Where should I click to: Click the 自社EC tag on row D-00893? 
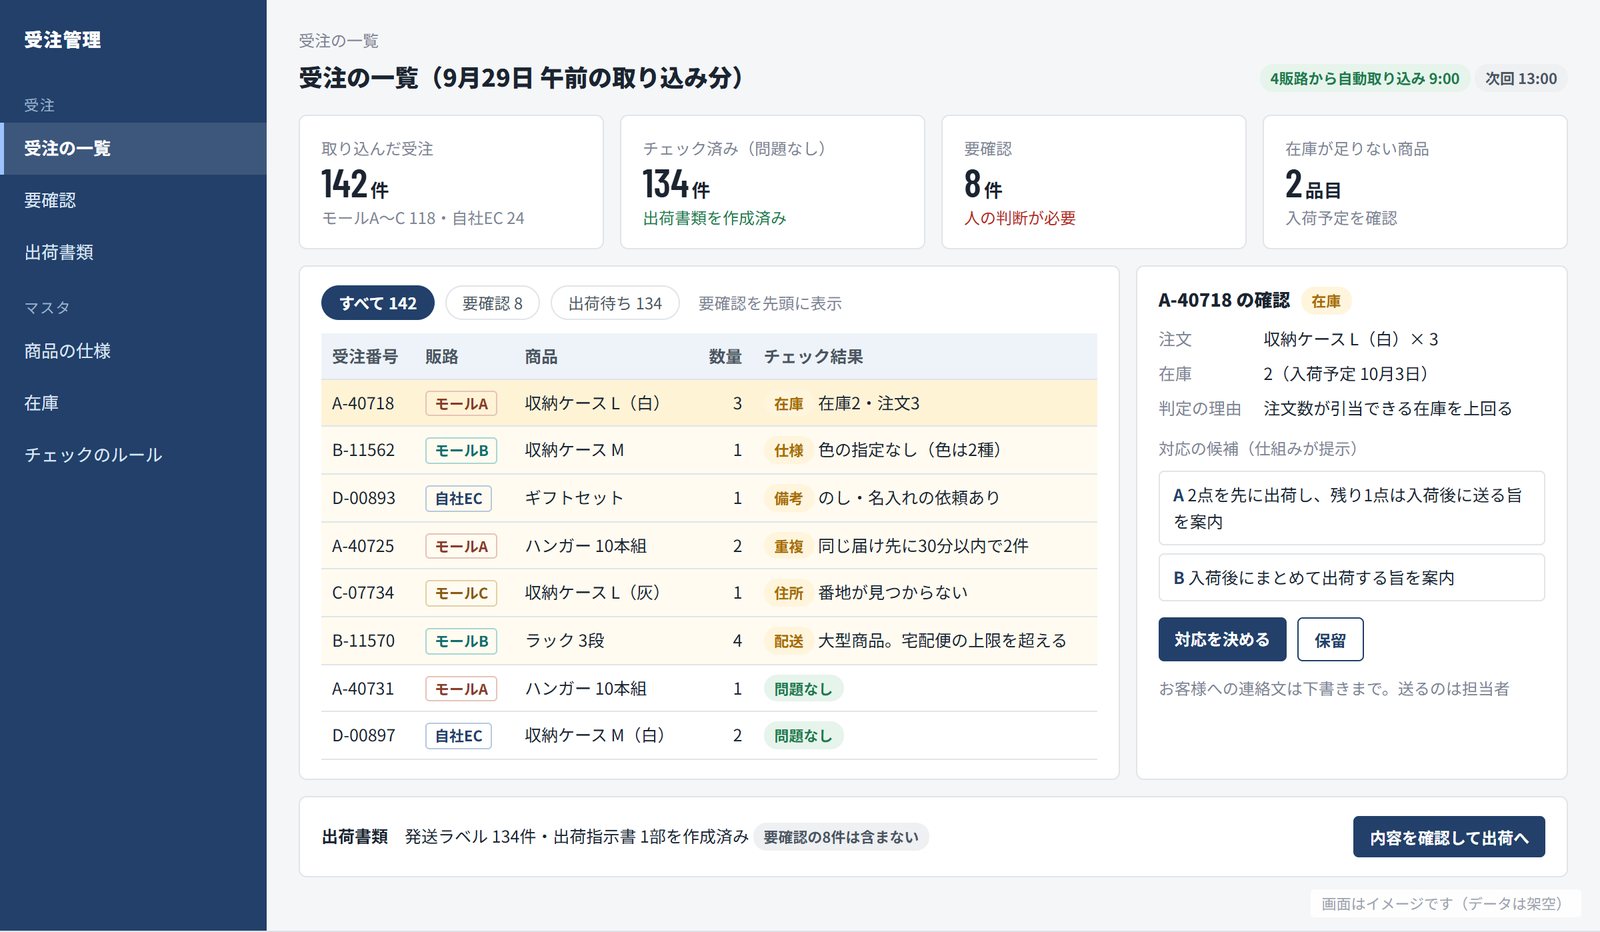[458, 498]
